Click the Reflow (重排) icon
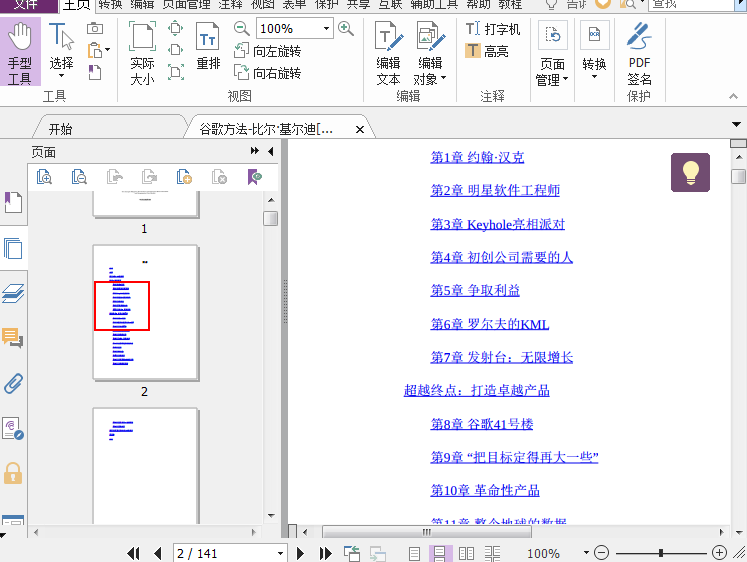This screenshot has width=747, height=562. (x=208, y=46)
